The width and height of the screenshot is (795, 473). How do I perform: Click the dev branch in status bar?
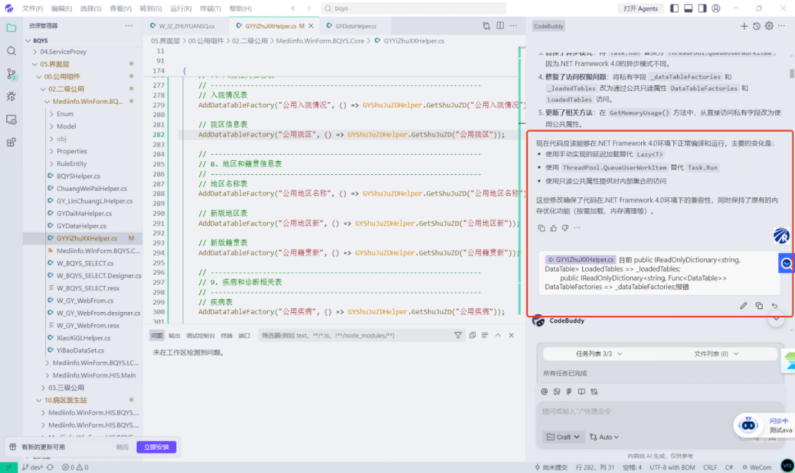point(33,467)
